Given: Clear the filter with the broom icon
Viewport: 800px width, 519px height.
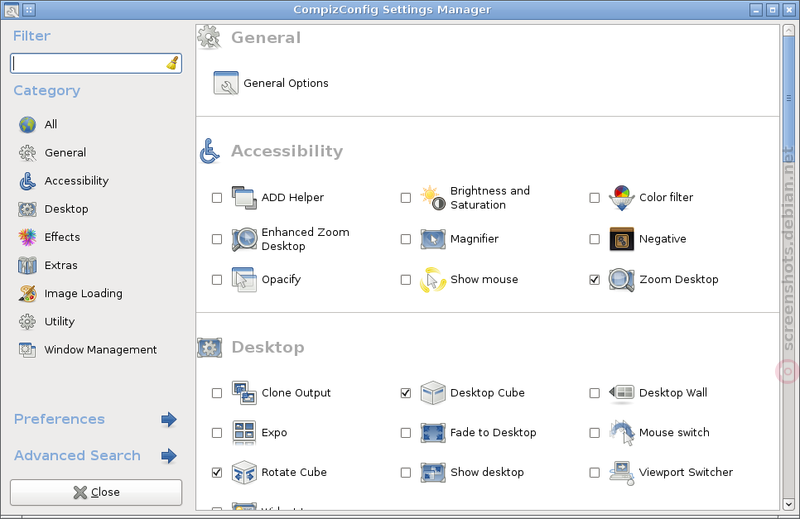Looking at the screenshot, I should pyautogui.click(x=172, y=63).
